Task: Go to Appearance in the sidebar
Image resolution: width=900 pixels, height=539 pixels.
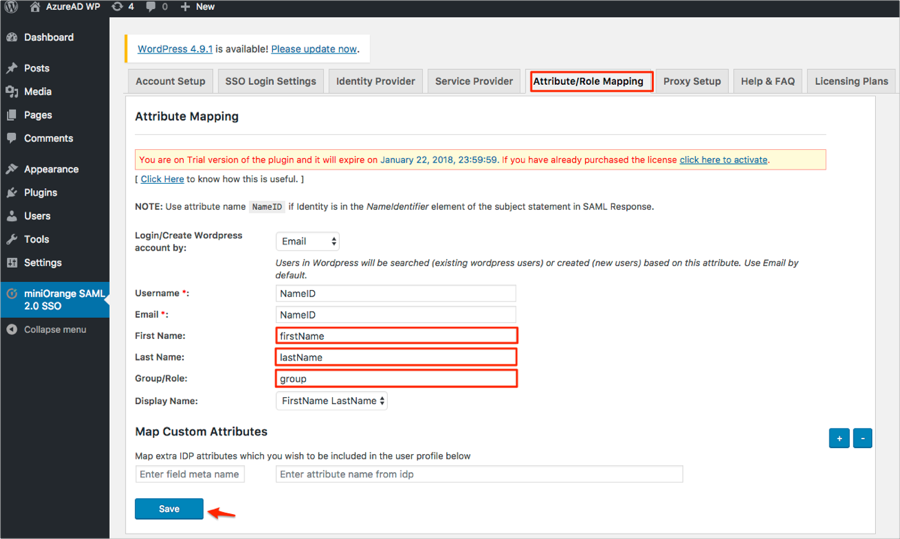Action: coord(51,170)
